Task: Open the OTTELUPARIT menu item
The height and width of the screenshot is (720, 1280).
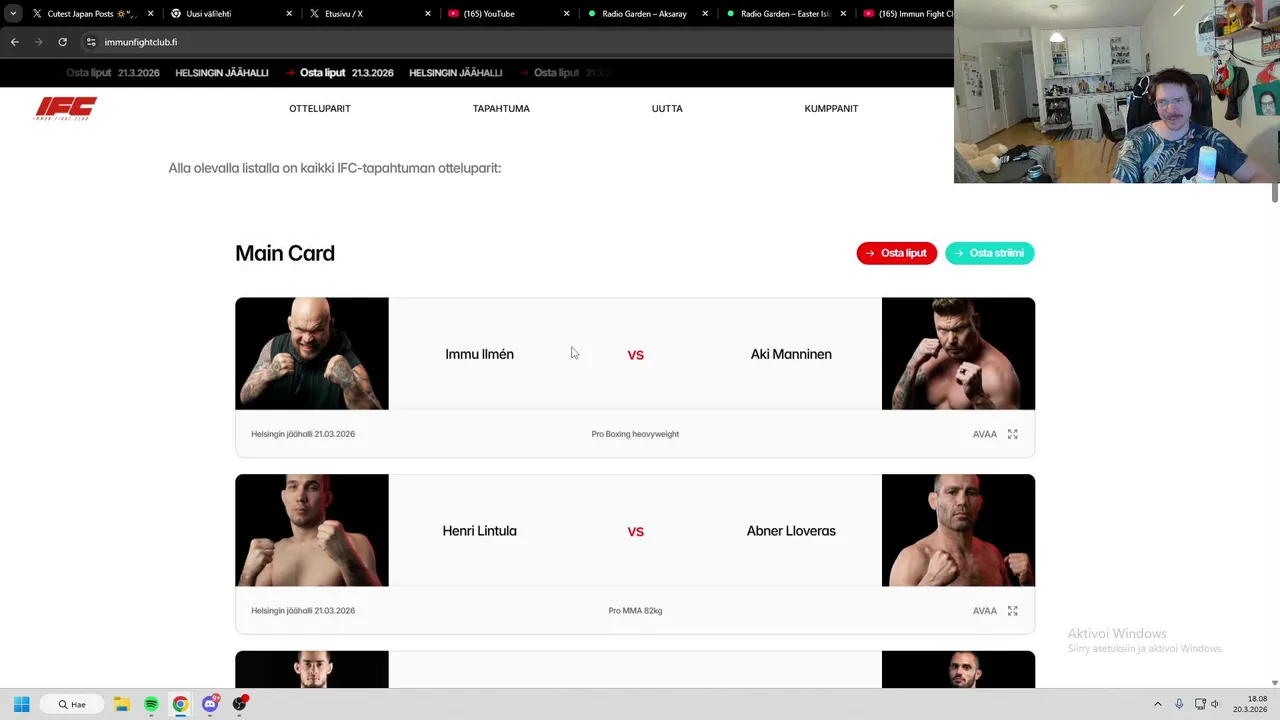Action: click(320, 108)
